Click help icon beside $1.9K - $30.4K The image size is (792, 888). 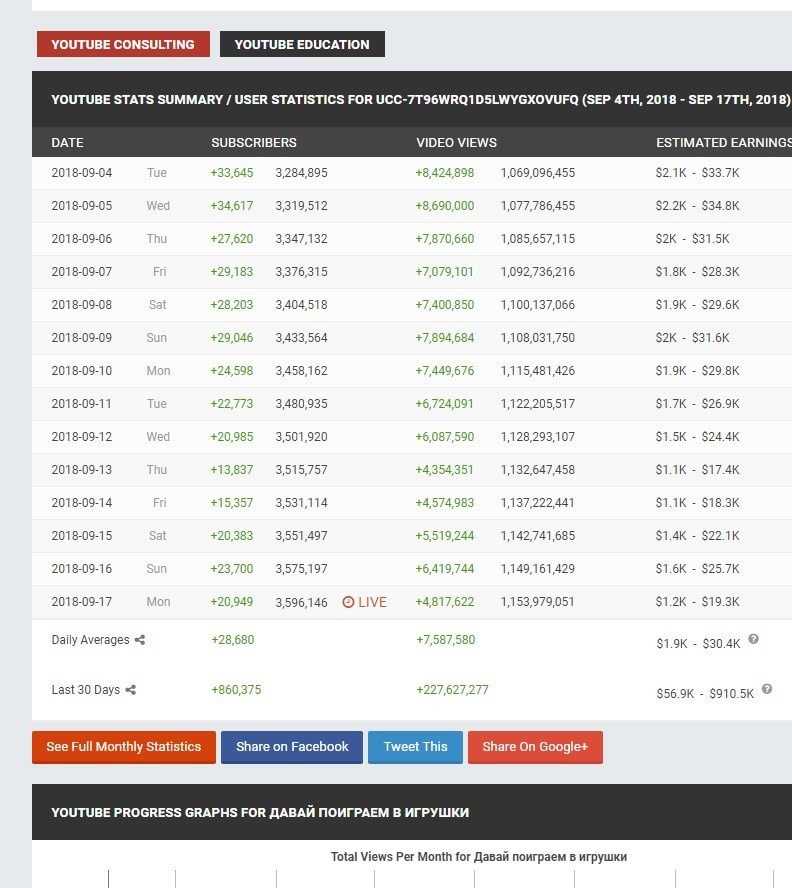pyautogui.click(x=753, y=639)
